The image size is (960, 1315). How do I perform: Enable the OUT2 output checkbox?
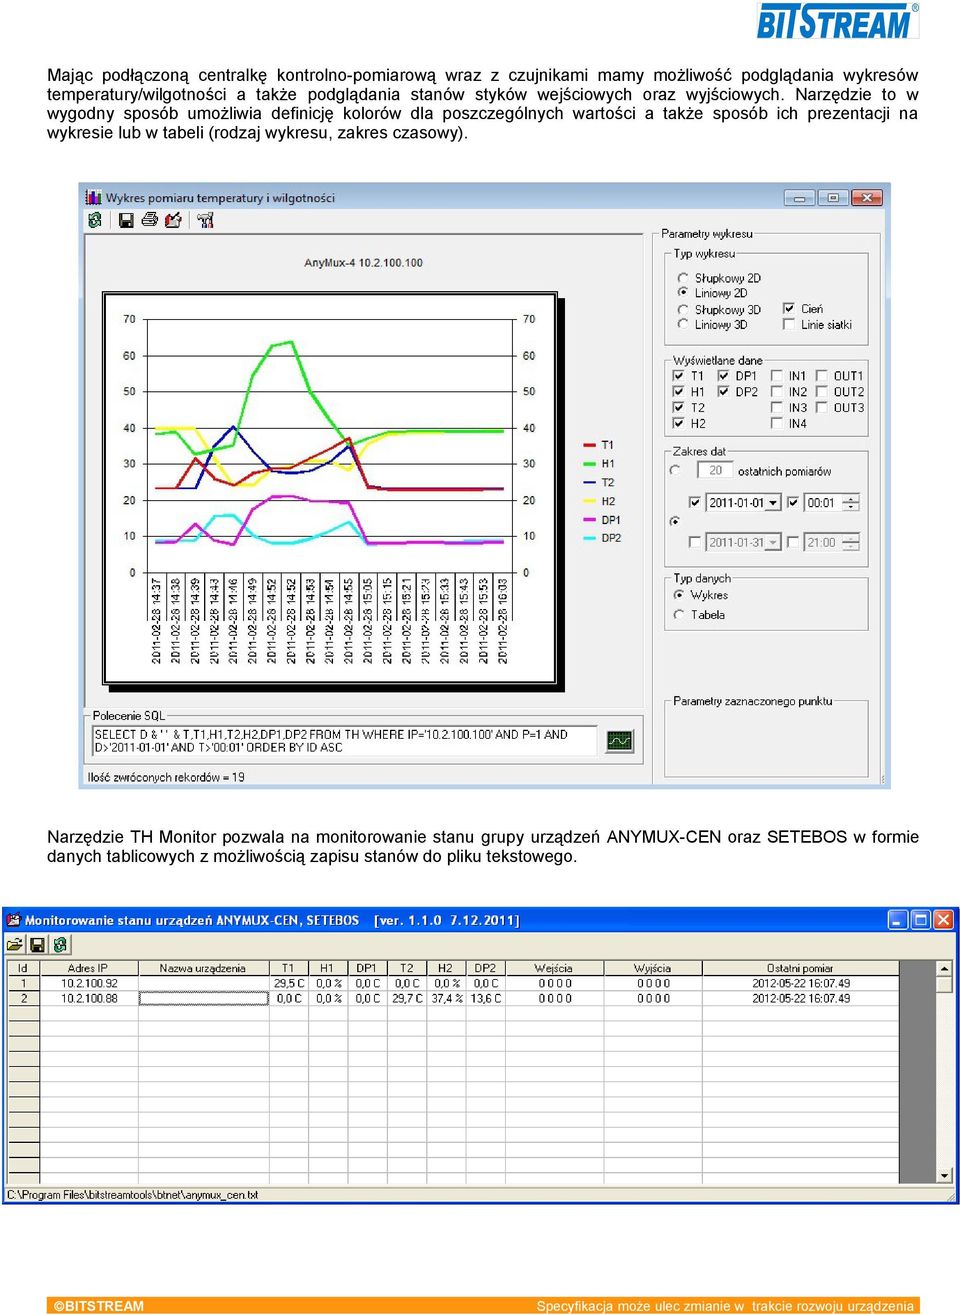click(822, 392)
